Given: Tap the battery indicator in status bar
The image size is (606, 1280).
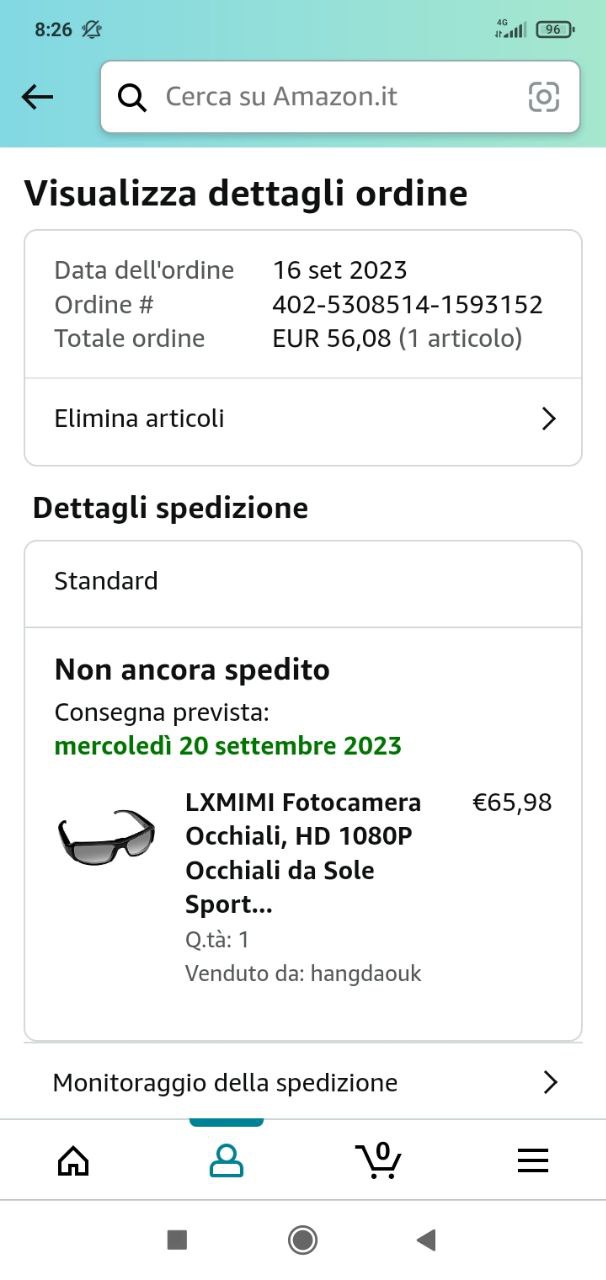Looking at the screenshot, I should [x=554, y=30].
